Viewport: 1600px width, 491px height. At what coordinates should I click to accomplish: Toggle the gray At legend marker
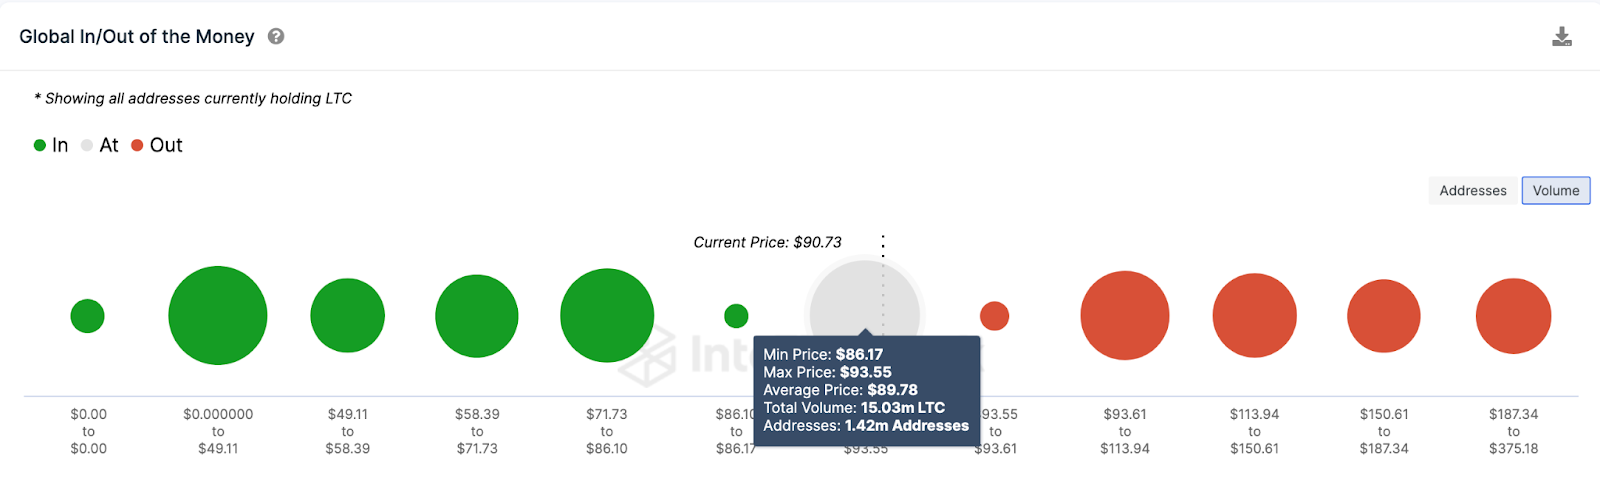[87, 145]
